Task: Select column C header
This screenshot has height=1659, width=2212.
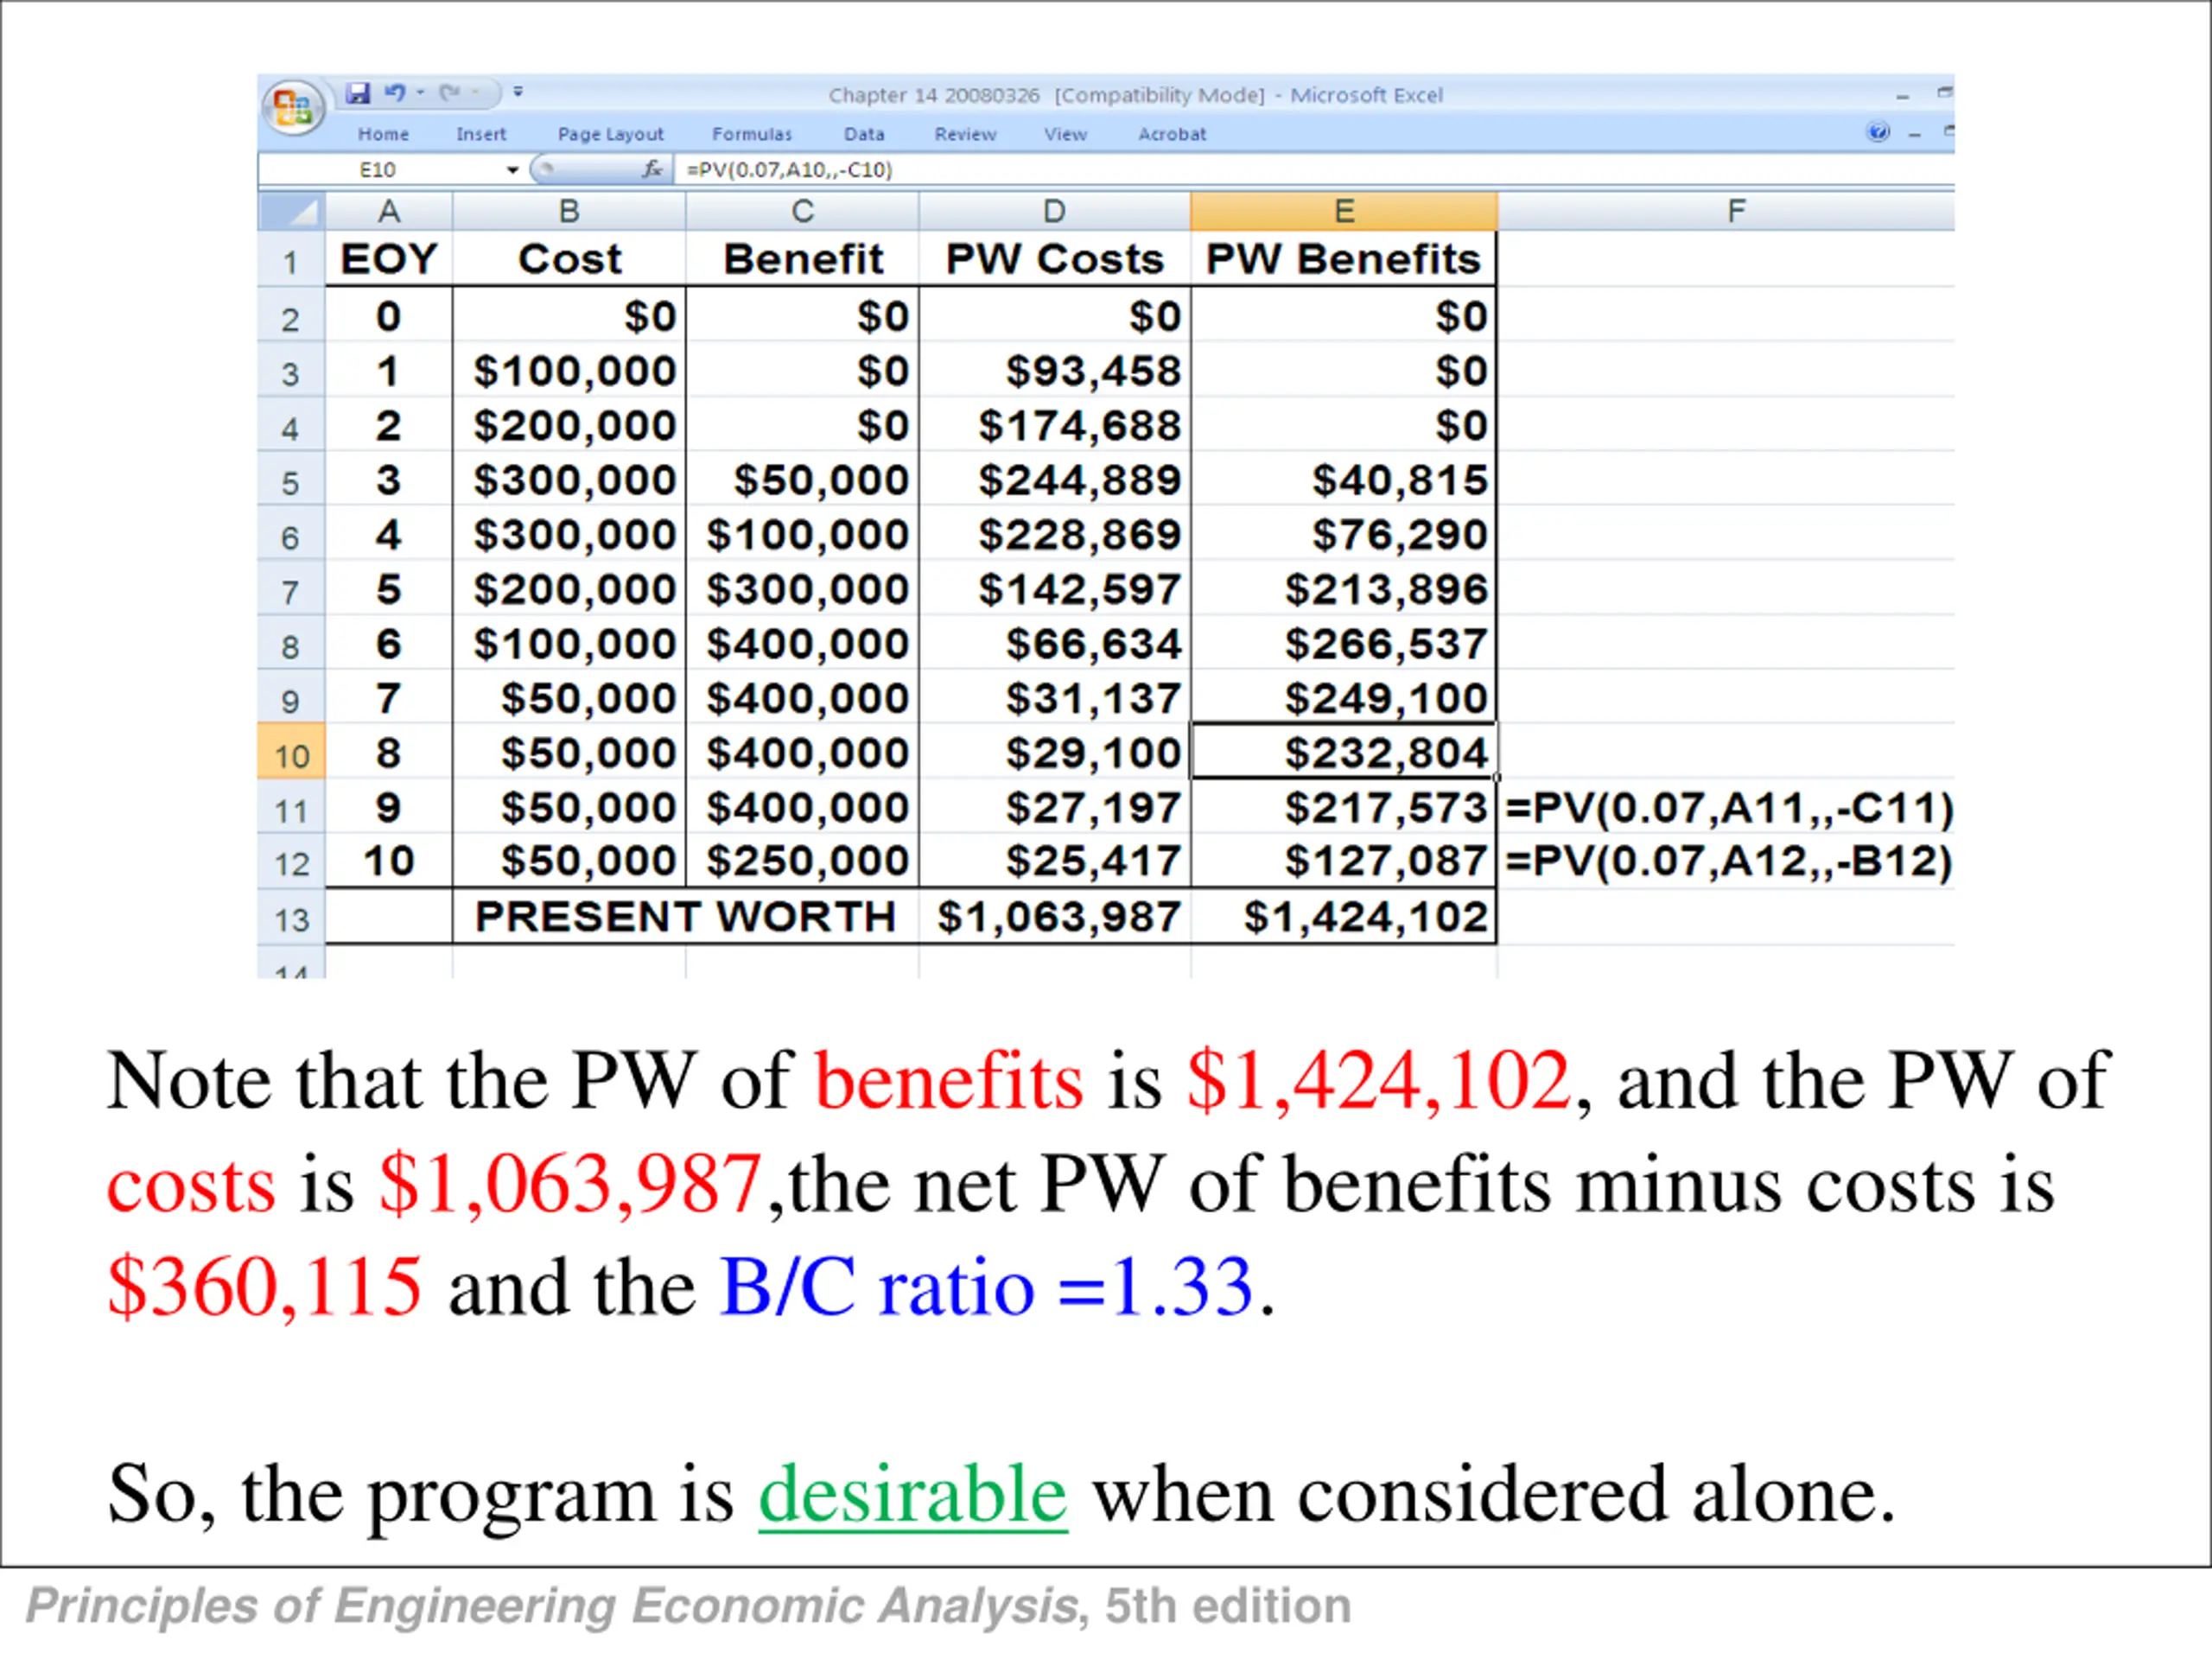Action: pyautogui.click(x=802, y=211)
